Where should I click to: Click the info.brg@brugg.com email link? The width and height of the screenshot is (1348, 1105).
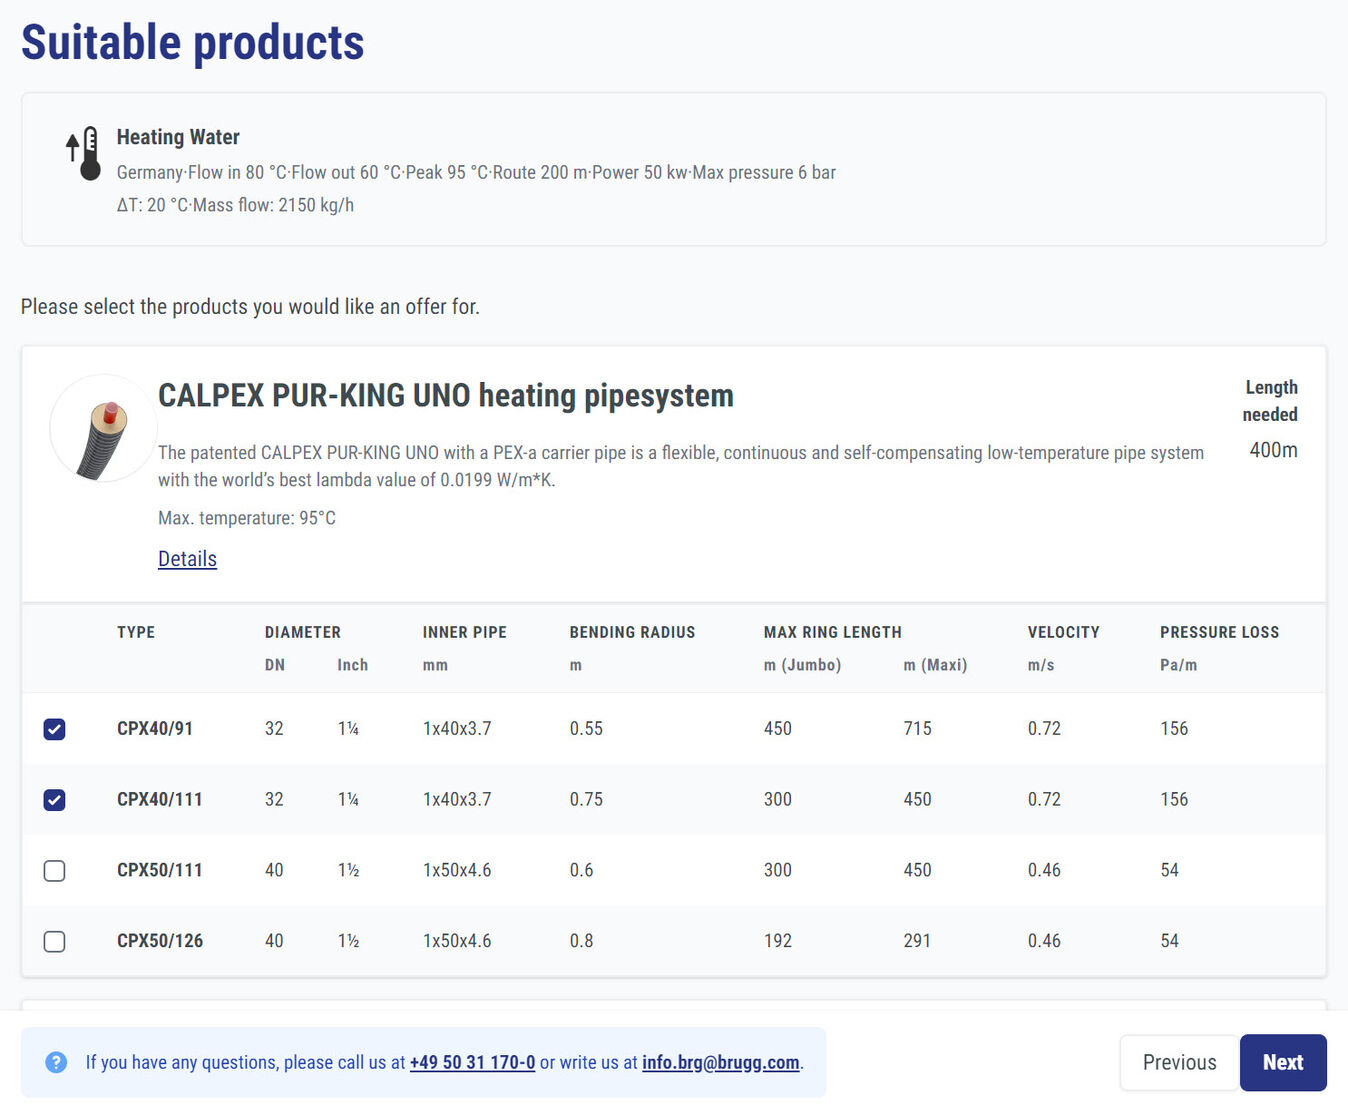click(x=720, y=1062)
